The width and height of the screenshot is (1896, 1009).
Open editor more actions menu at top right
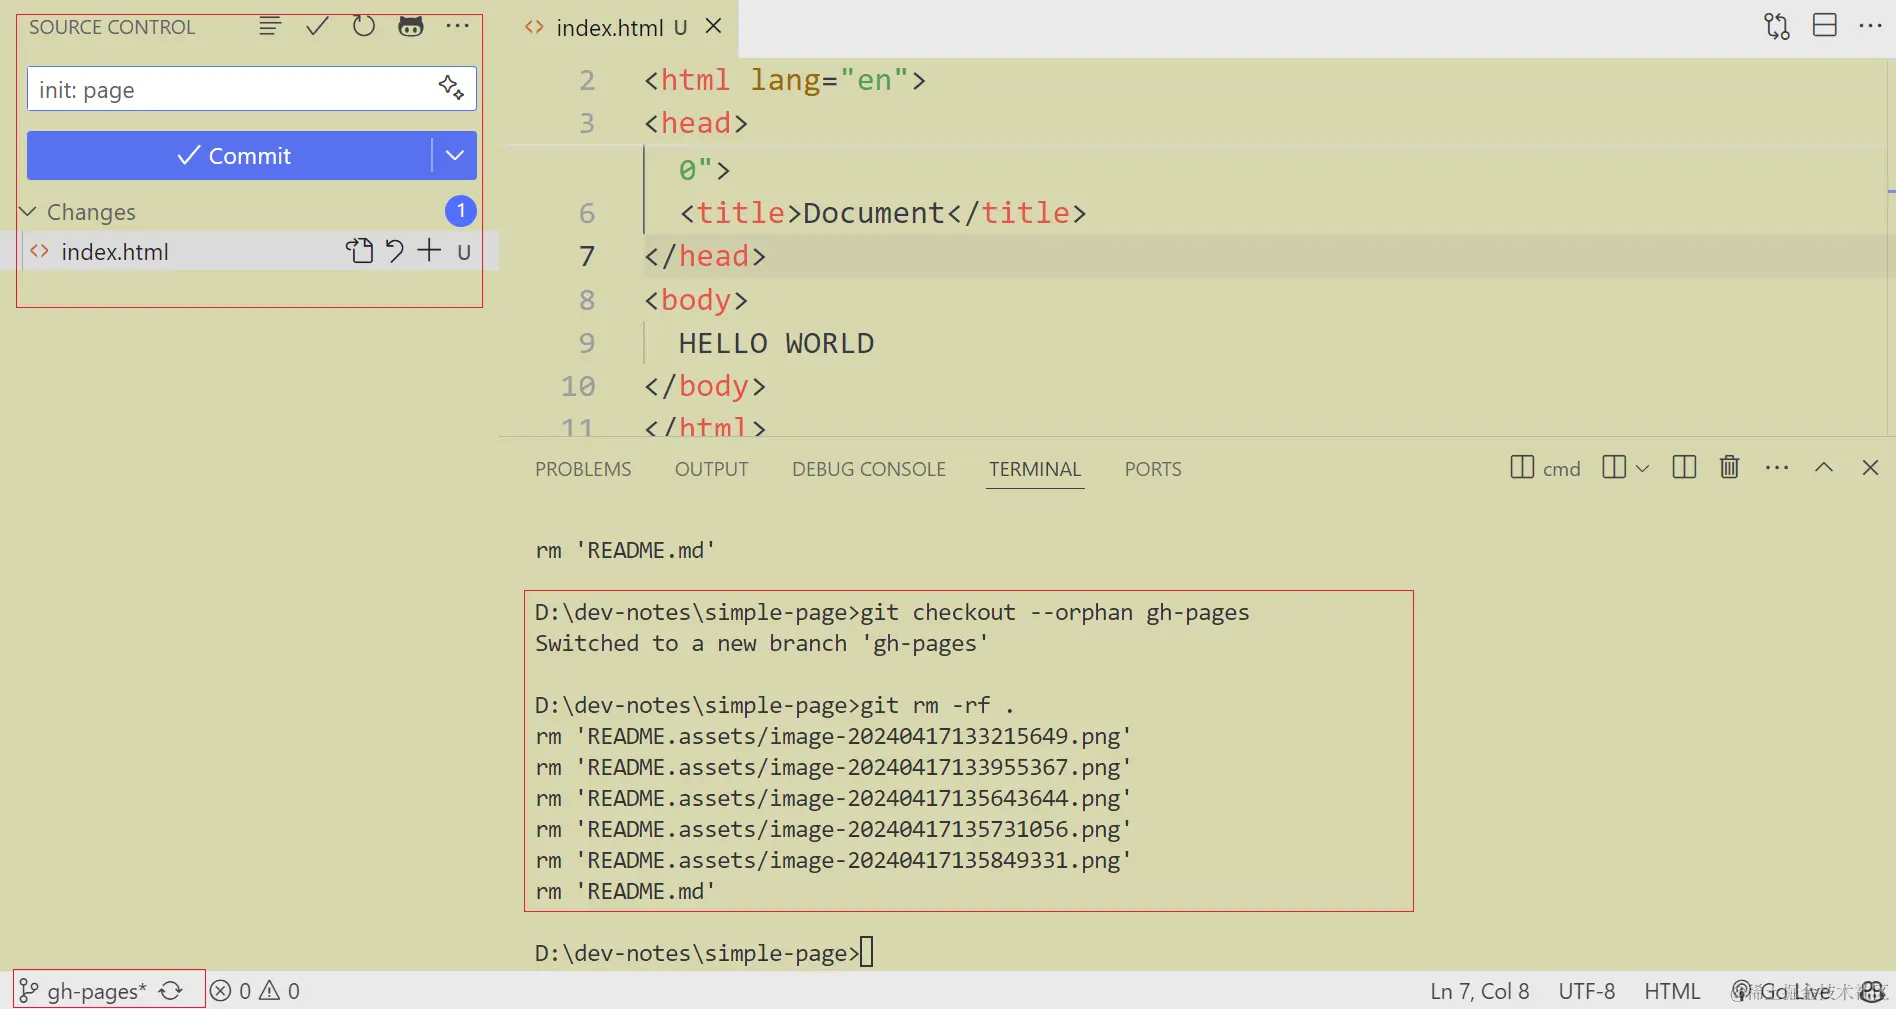tap(1870, 26)
